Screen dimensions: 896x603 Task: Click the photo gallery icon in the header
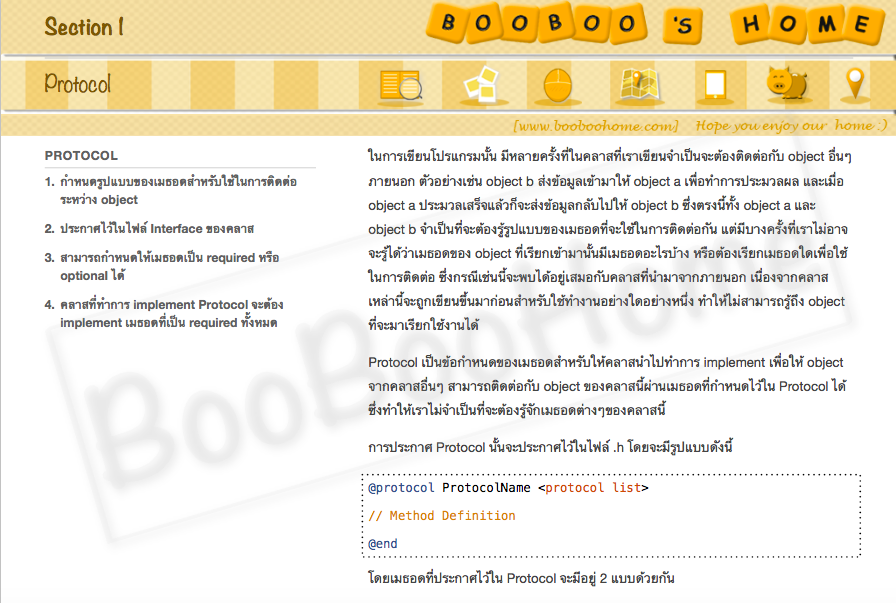click(x=481, y=85)
